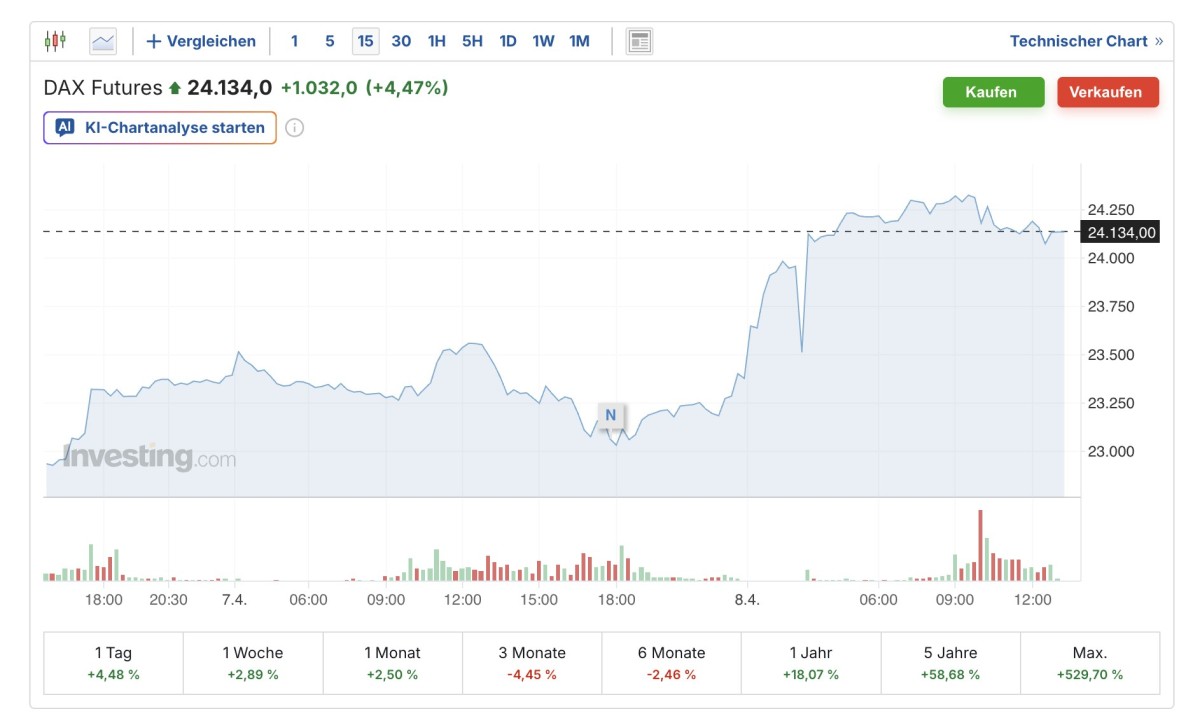Select the 30 minute interval

[401, 41]
